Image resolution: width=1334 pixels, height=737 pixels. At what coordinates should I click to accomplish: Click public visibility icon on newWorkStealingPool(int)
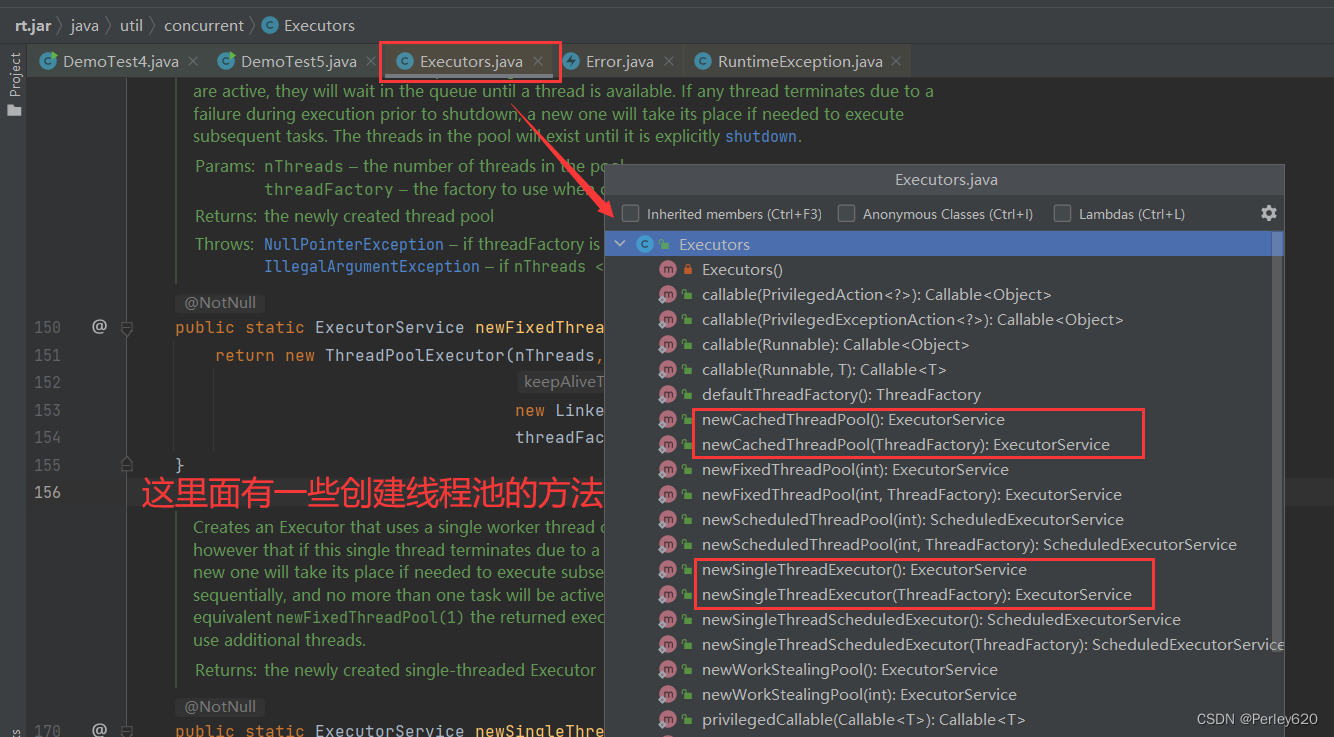point(688,695)
